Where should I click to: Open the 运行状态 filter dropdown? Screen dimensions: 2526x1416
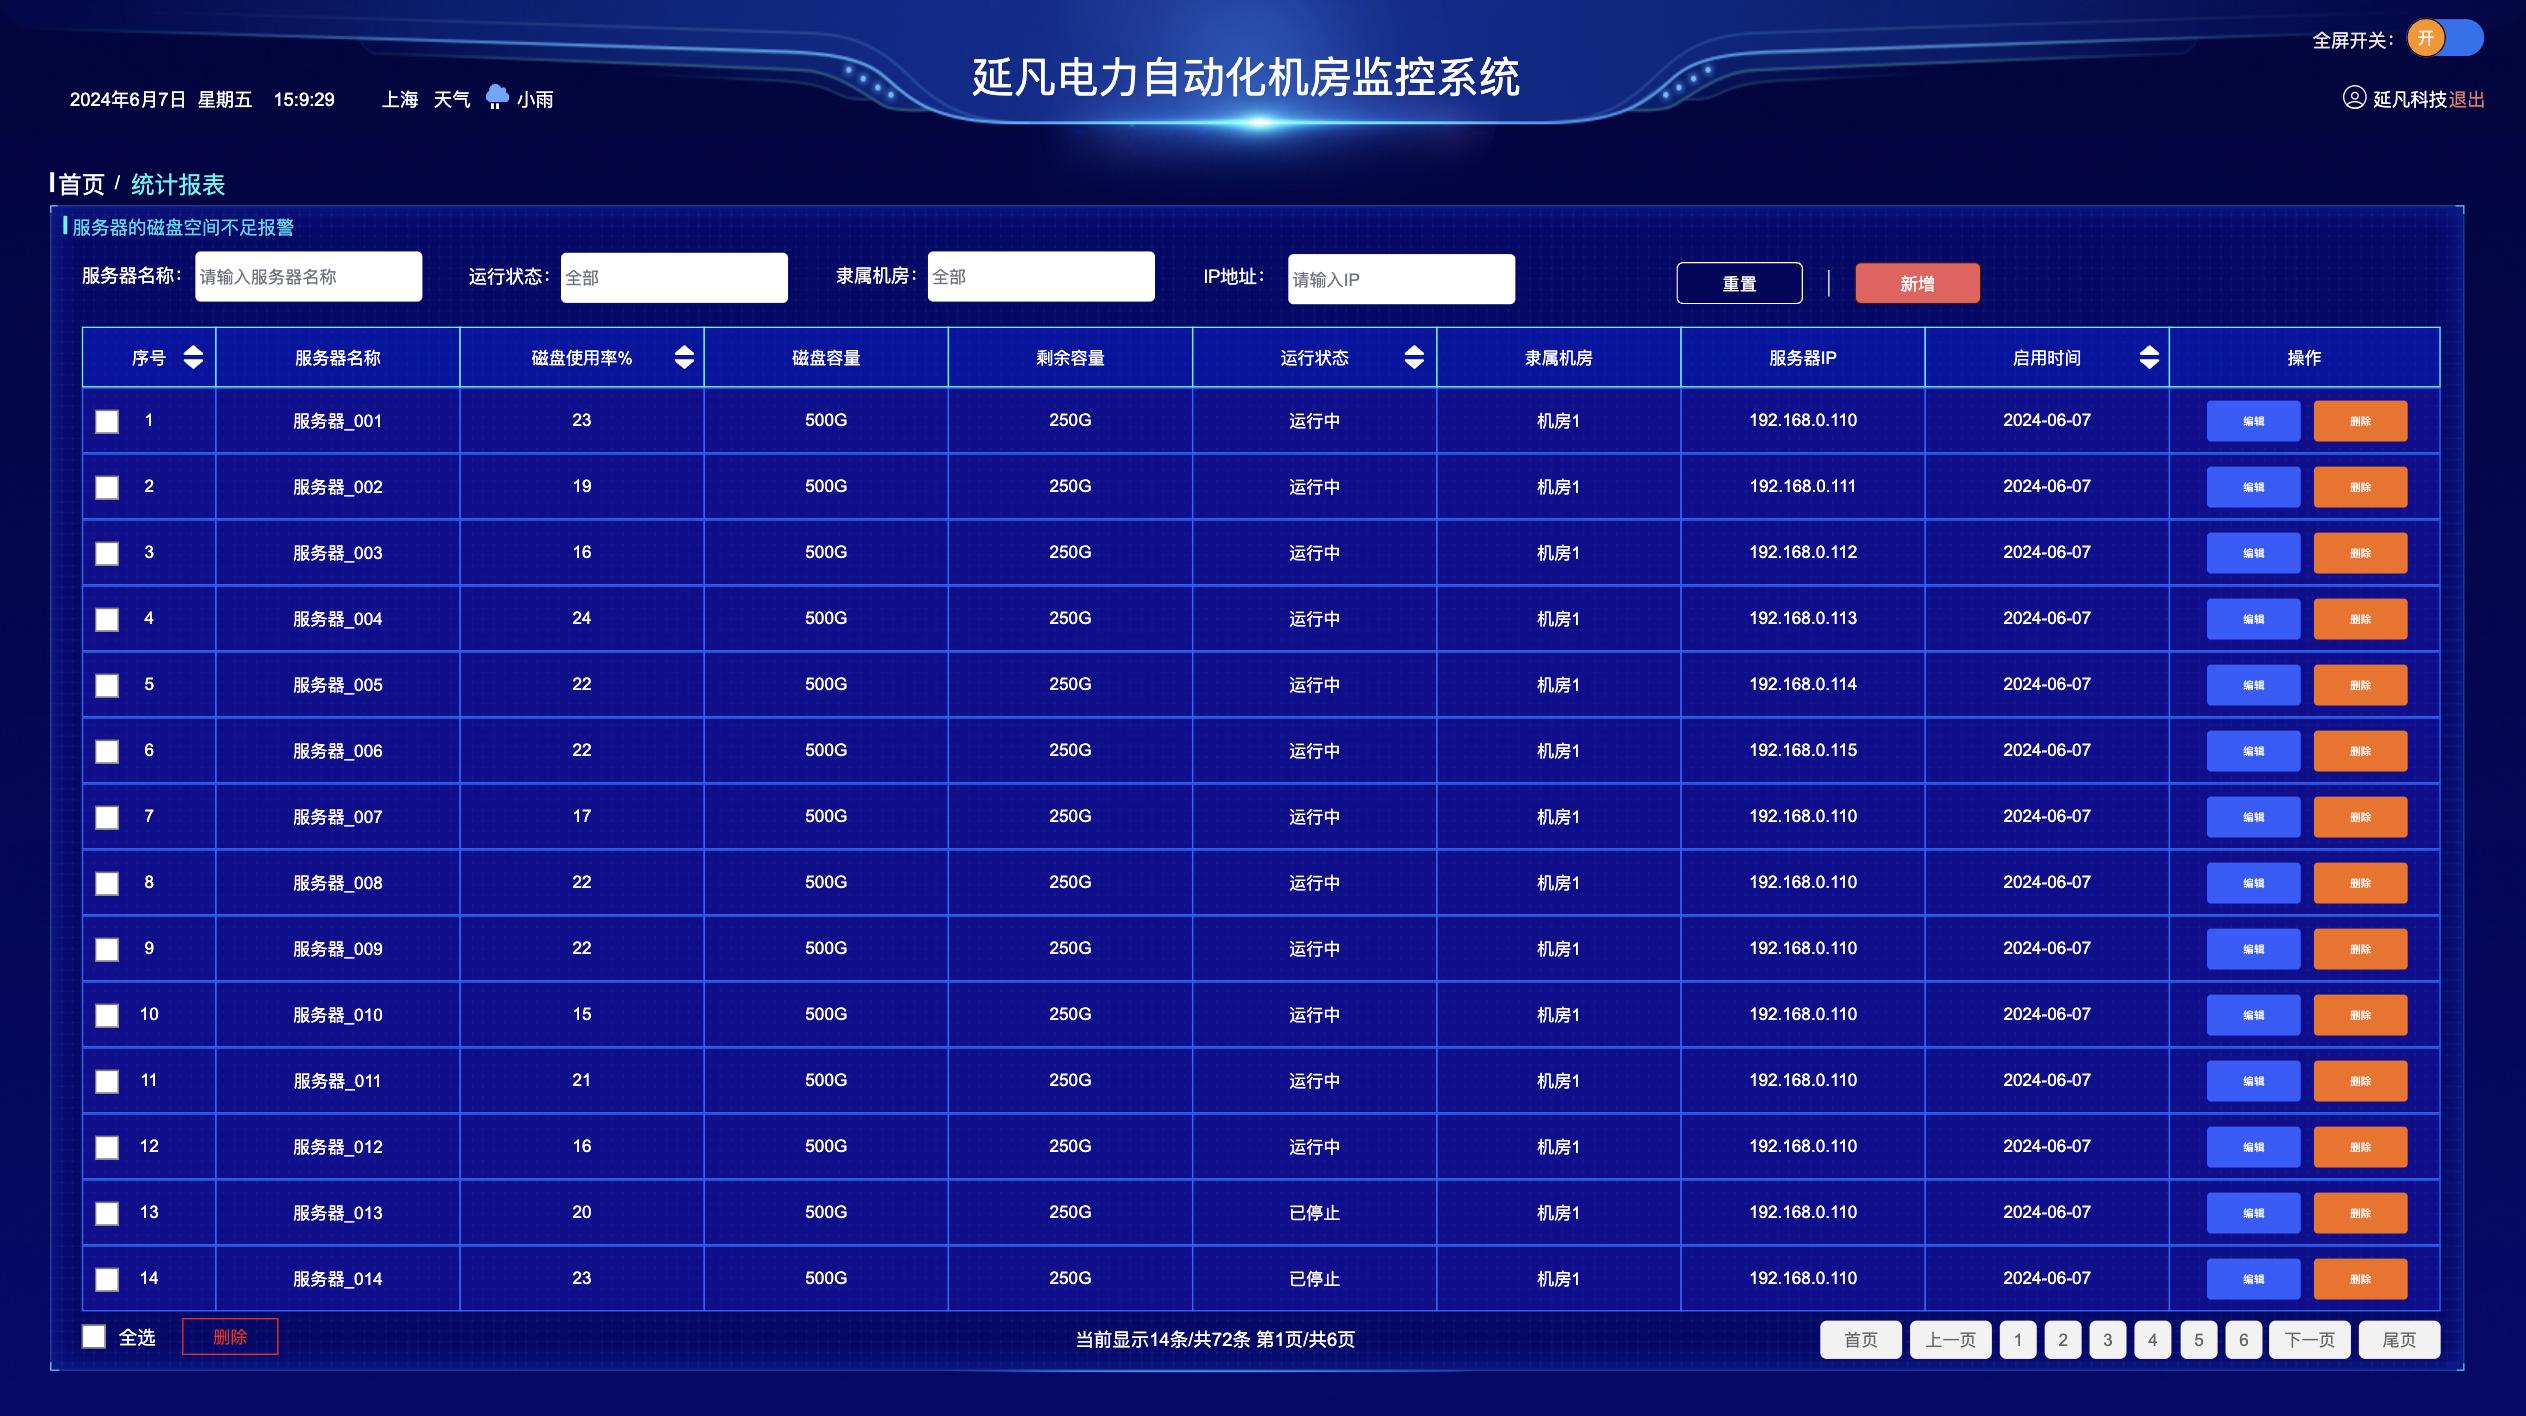(674, 277)
